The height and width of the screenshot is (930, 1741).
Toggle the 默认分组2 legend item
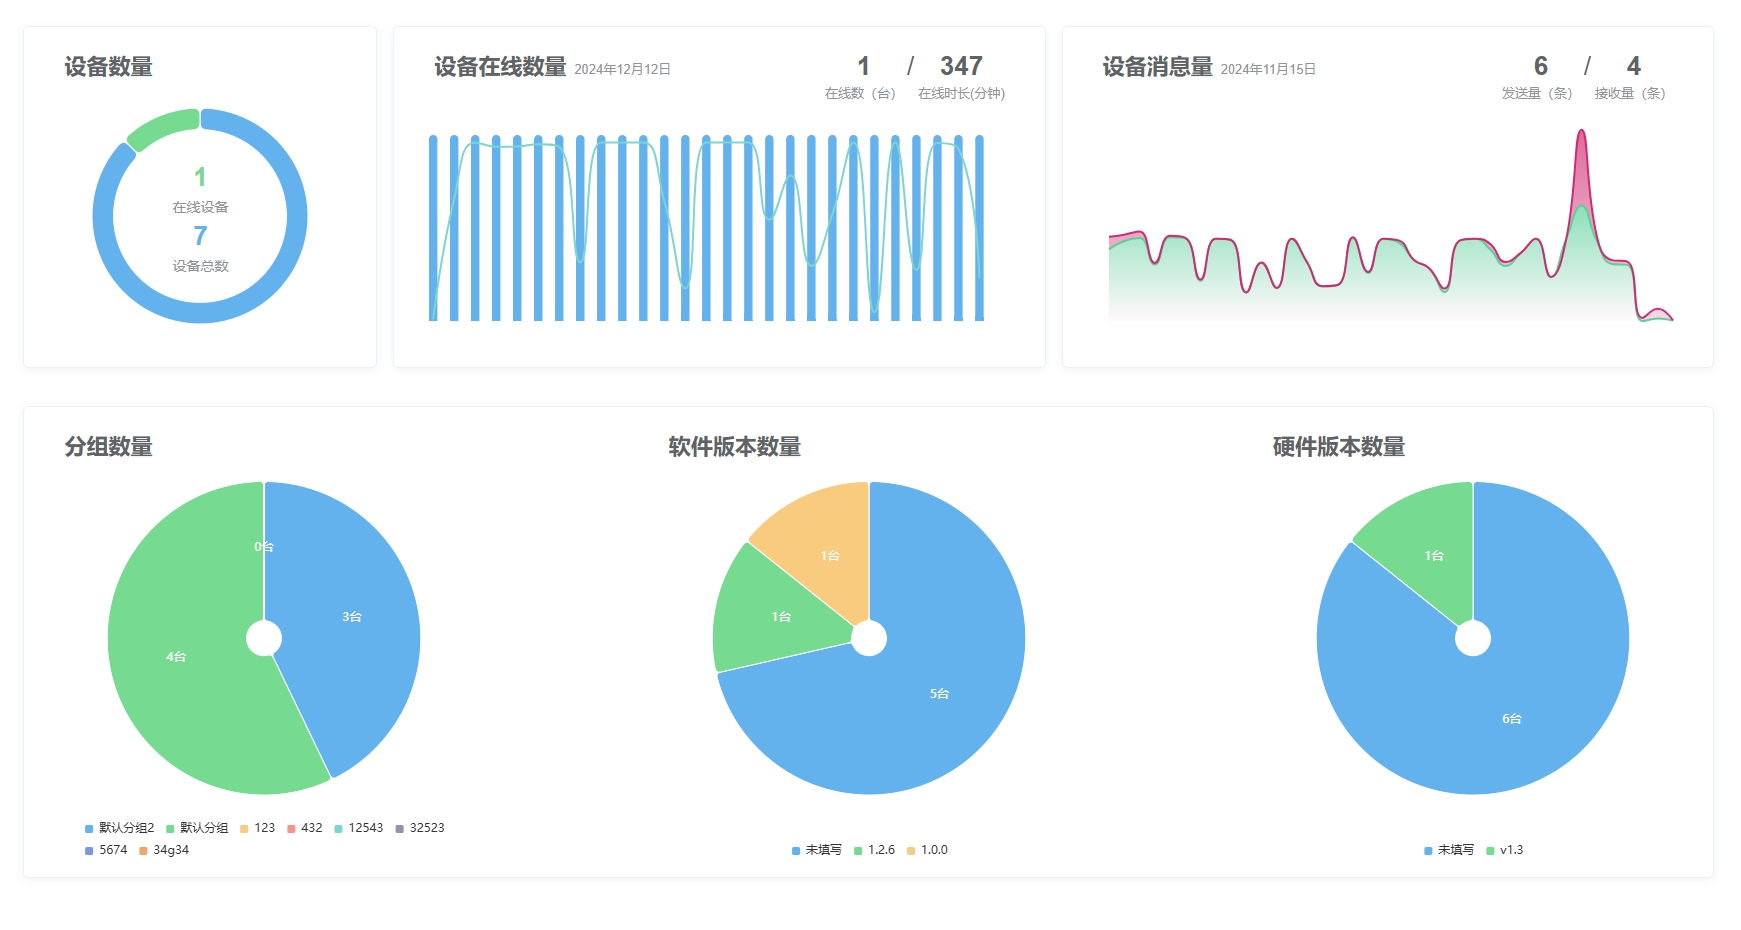(119, 828)
